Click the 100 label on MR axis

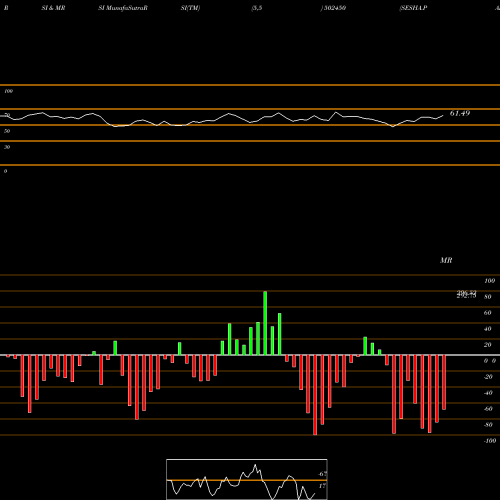489,281
